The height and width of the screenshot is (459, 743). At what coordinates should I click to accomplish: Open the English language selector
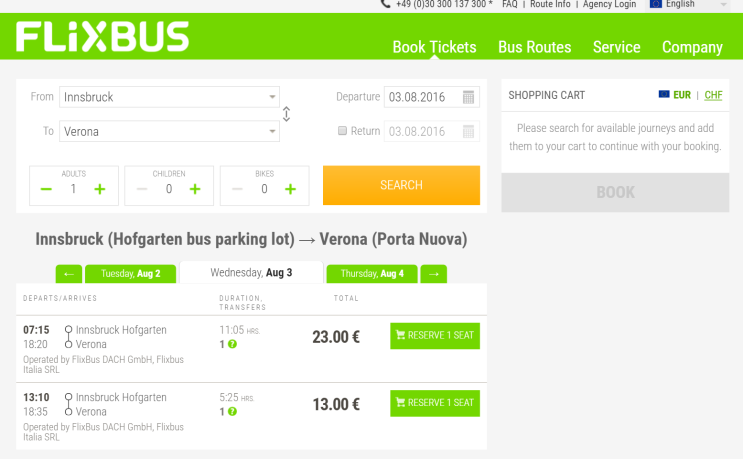689,5
